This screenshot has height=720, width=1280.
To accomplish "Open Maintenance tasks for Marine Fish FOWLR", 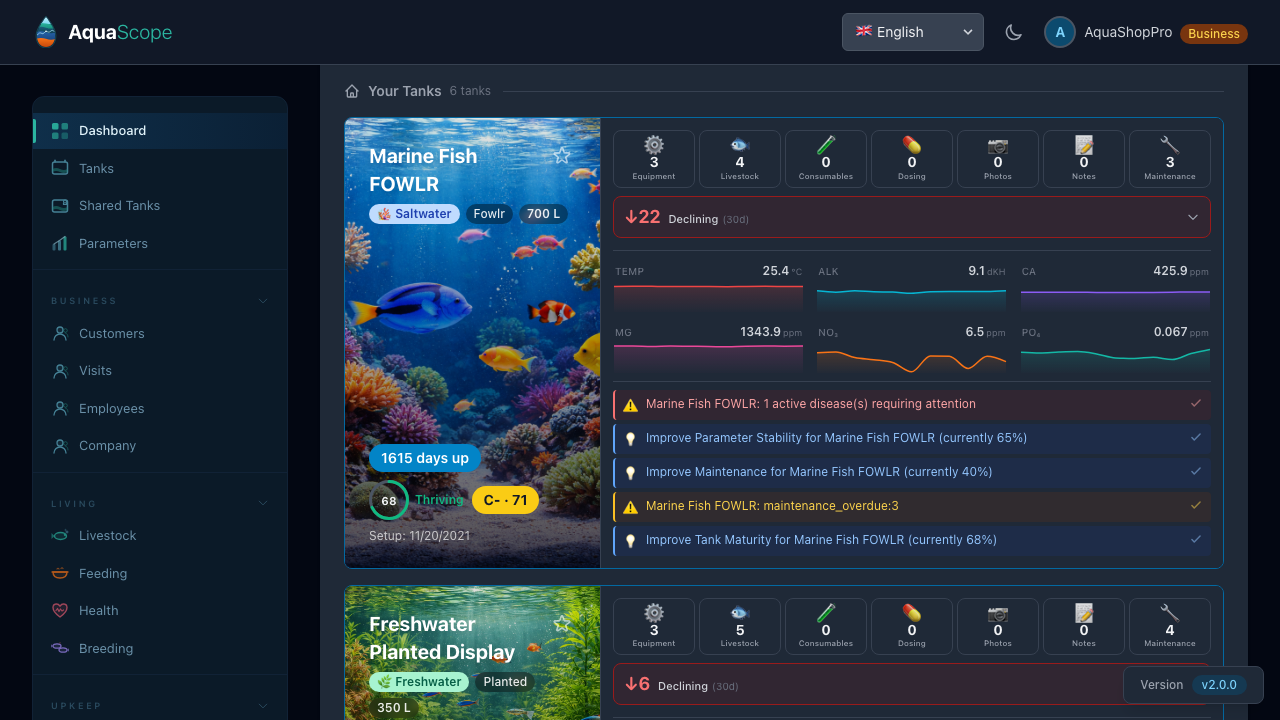I will (1169, 158).
